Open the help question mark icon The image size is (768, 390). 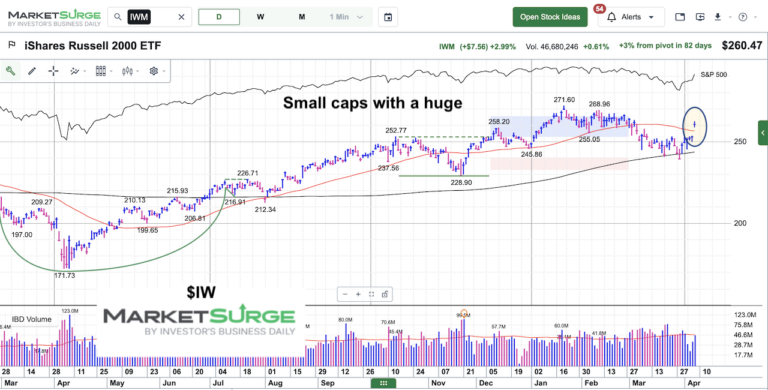743,17
